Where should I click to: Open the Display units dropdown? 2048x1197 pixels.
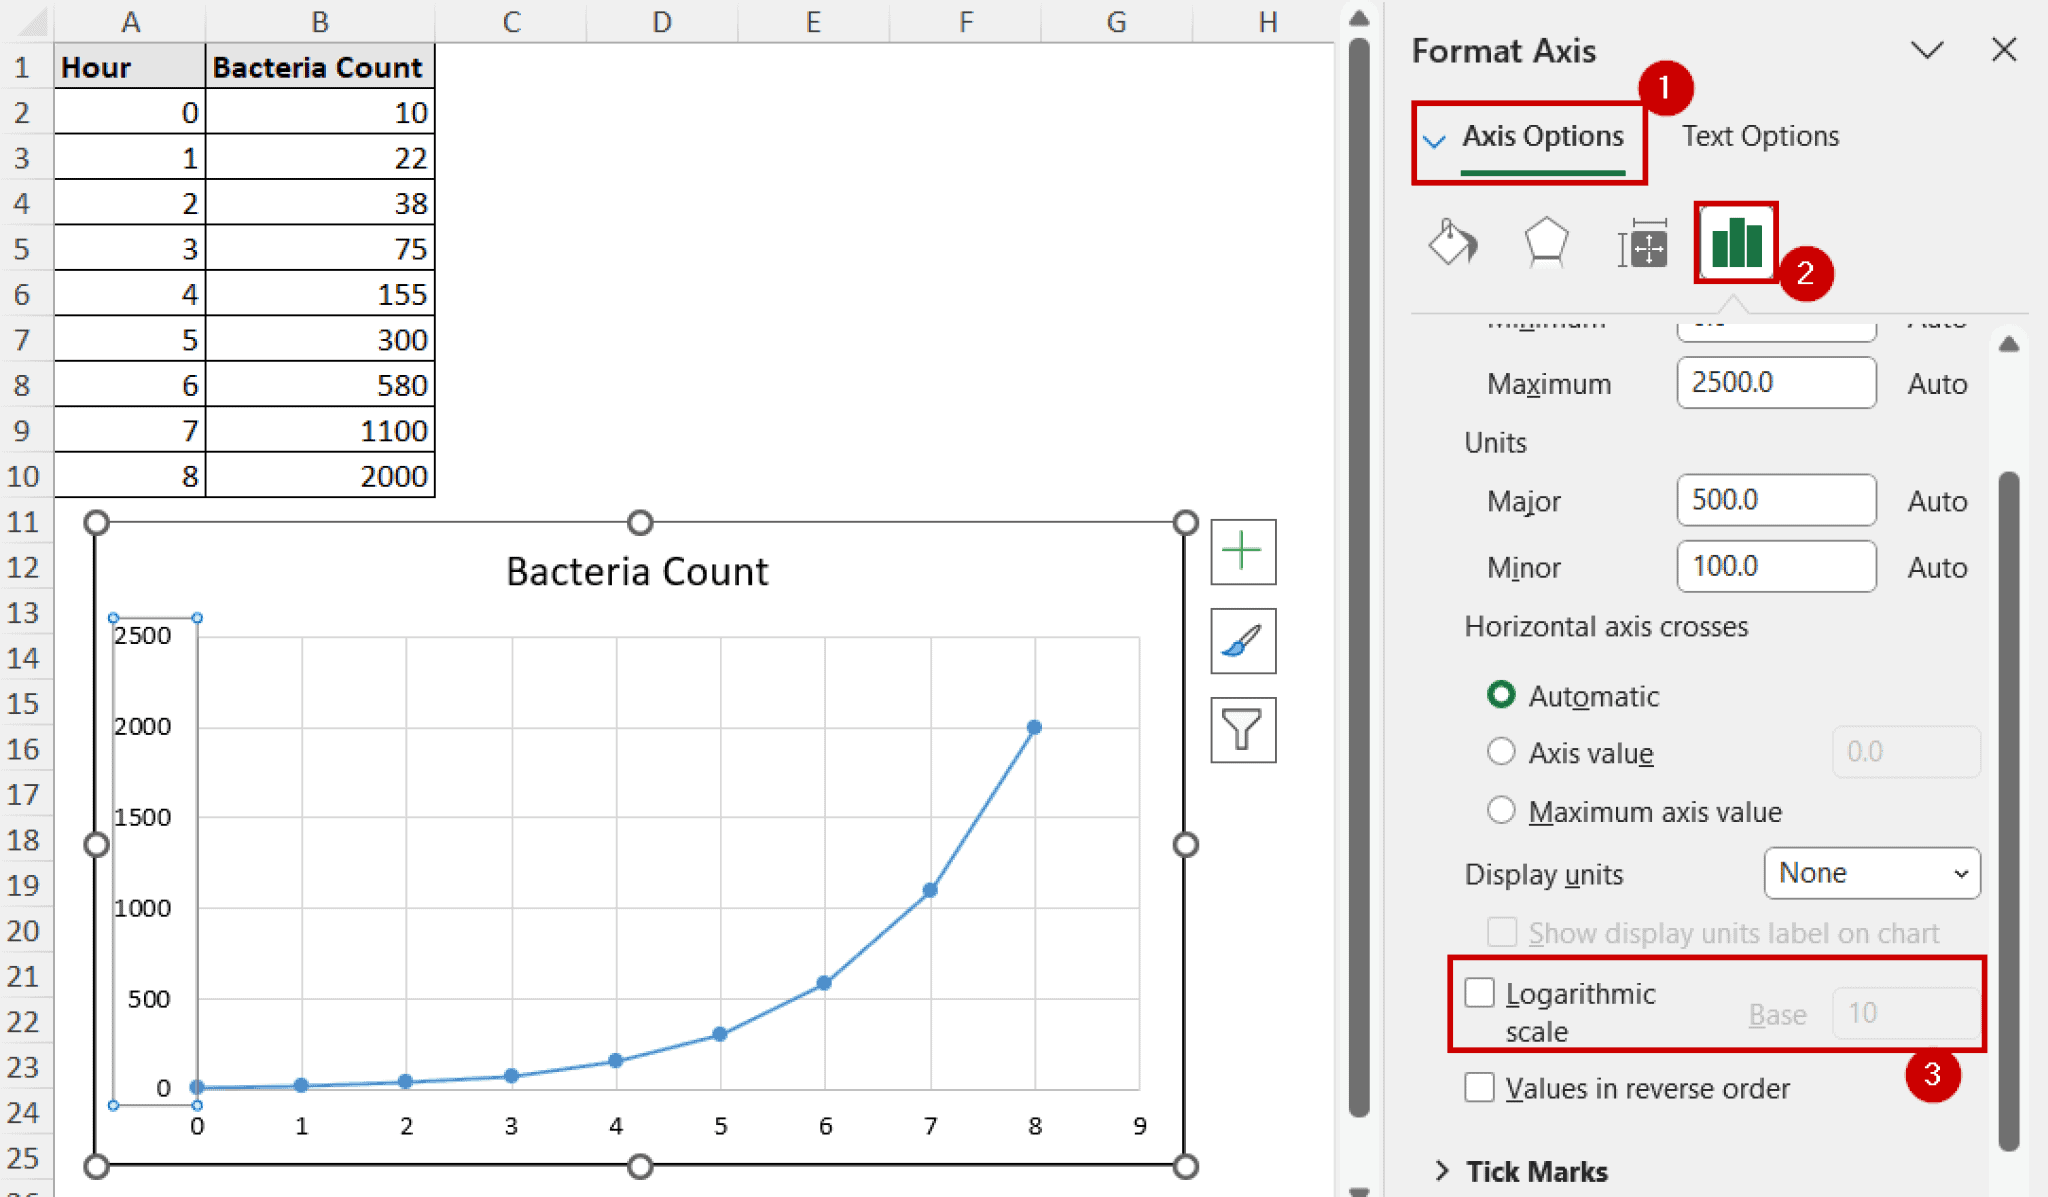(x=1871, y=873)
